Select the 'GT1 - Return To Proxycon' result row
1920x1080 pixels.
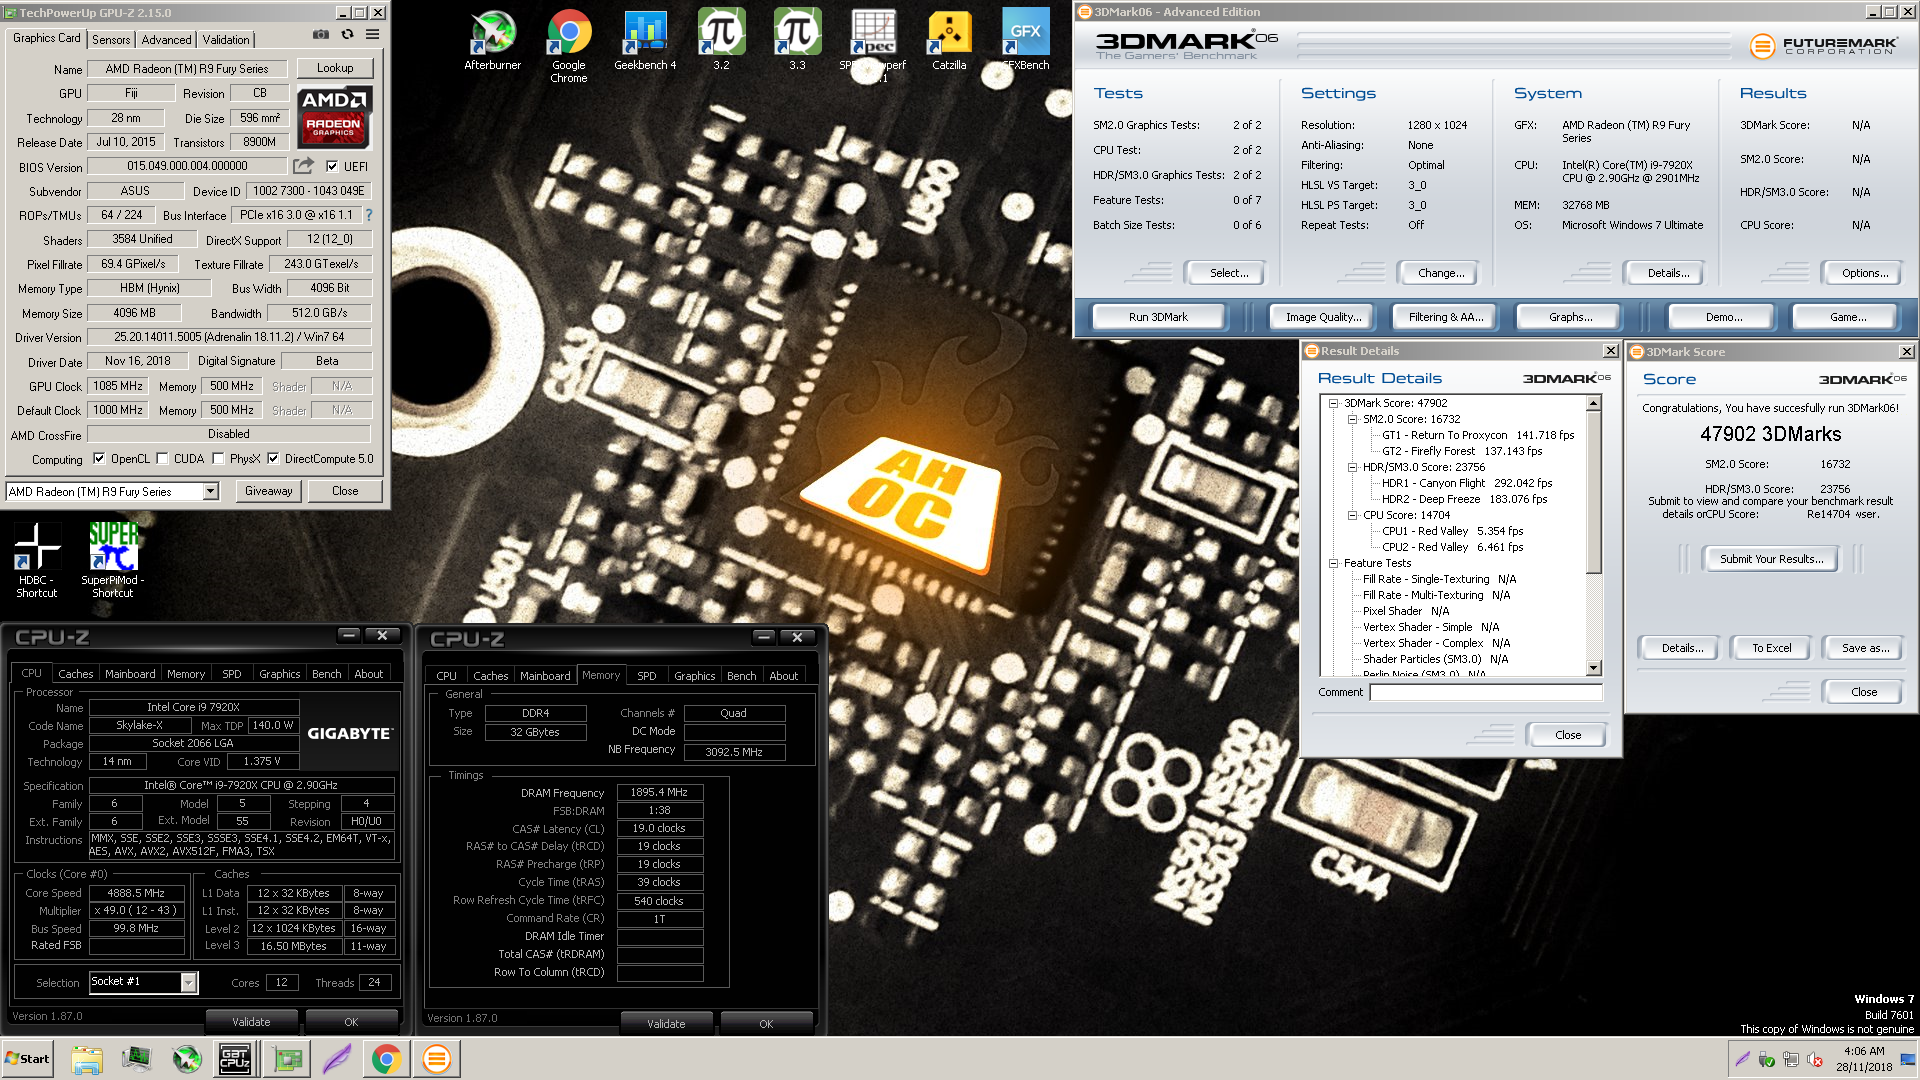(1477, 435)
